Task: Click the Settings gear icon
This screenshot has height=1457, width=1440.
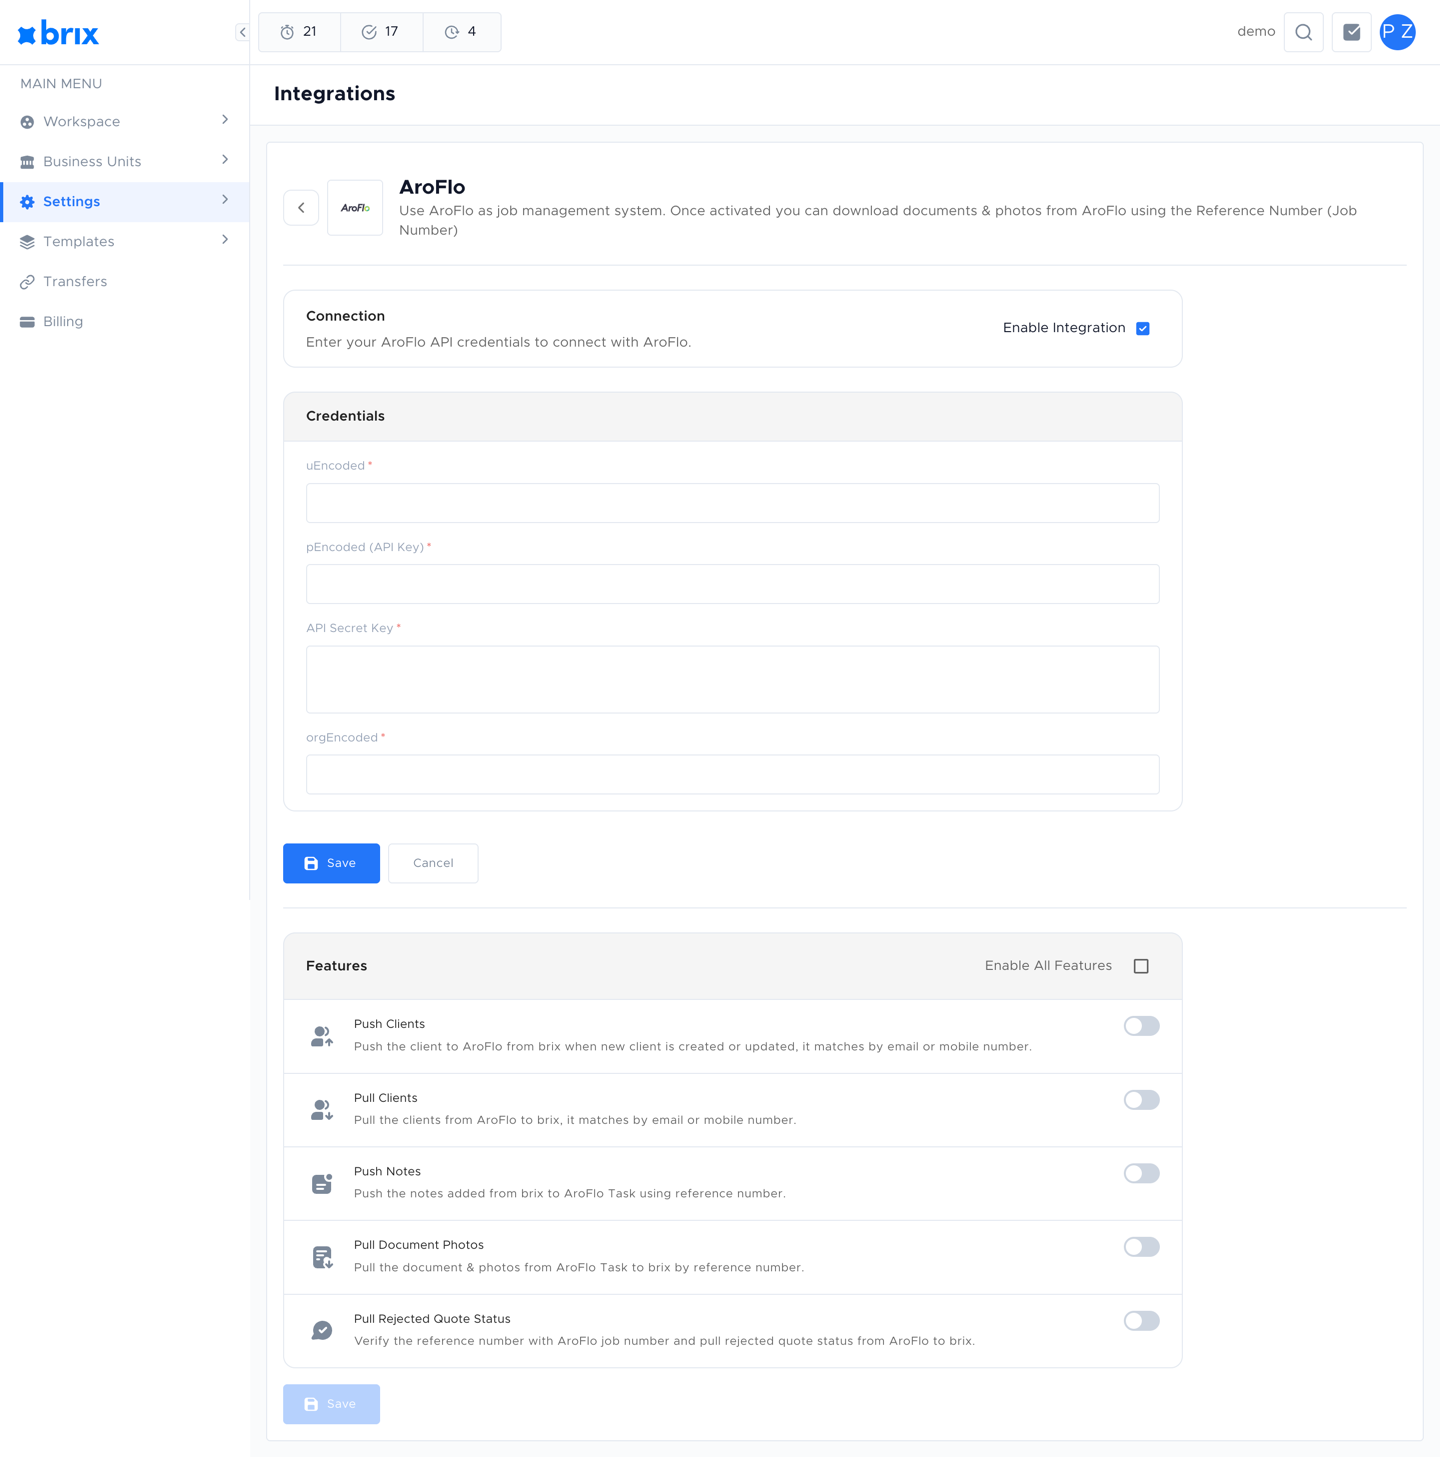Action: (x=27, y=202)
